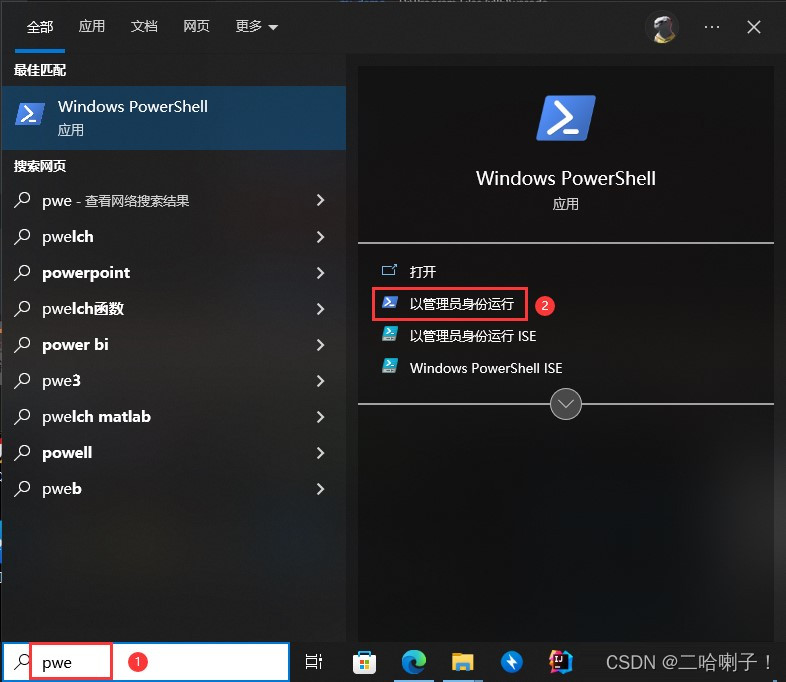Screen dimensions: 786x682
Task: Switch to the 全部 tab
Action: (40, 27)
